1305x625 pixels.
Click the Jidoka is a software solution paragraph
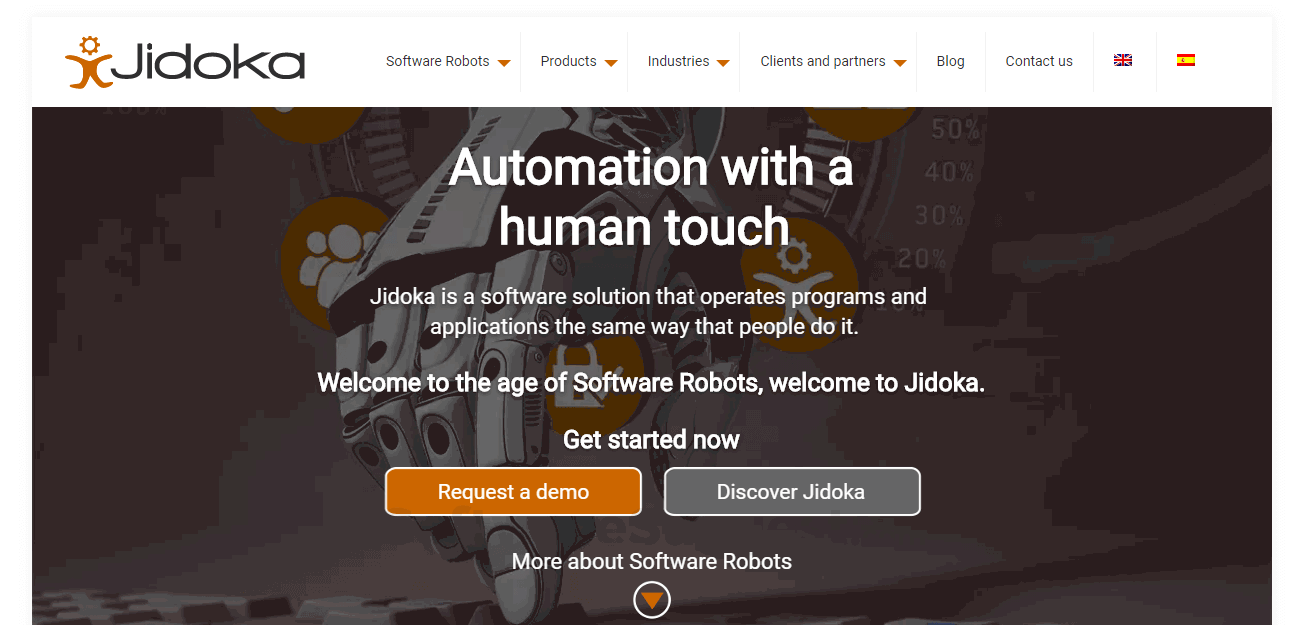pyautogui.click(x=649, y=311)
